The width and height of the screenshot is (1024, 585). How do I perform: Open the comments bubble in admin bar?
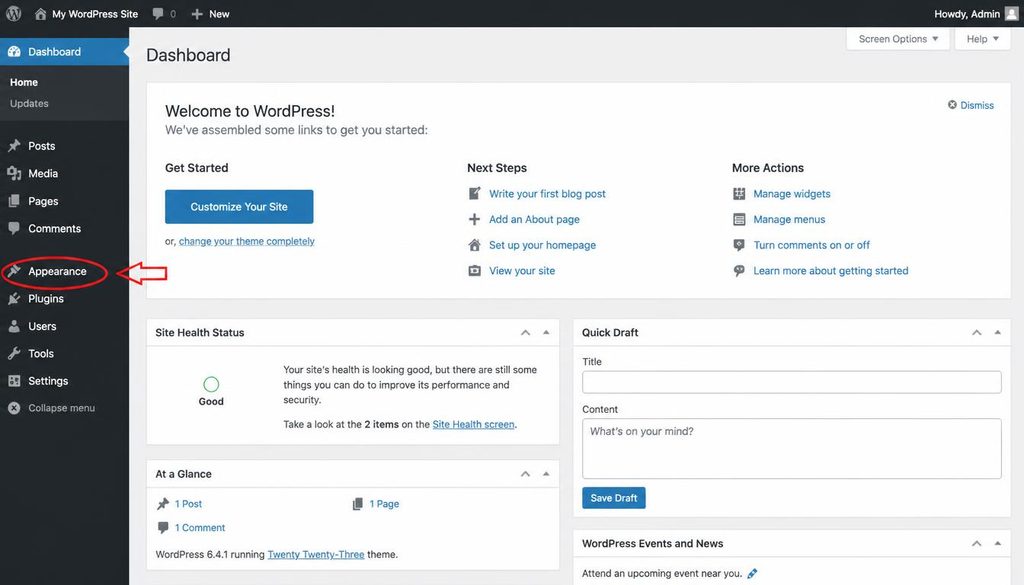(x=158, y=14)
